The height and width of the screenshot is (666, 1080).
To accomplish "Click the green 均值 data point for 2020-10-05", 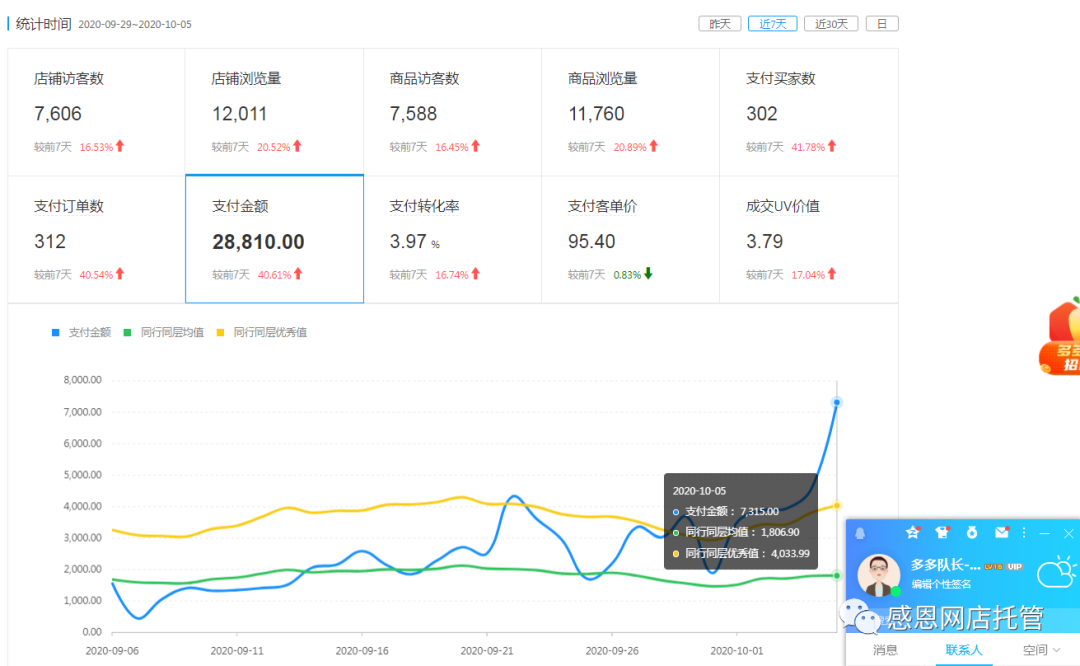I will coord(837,575).
